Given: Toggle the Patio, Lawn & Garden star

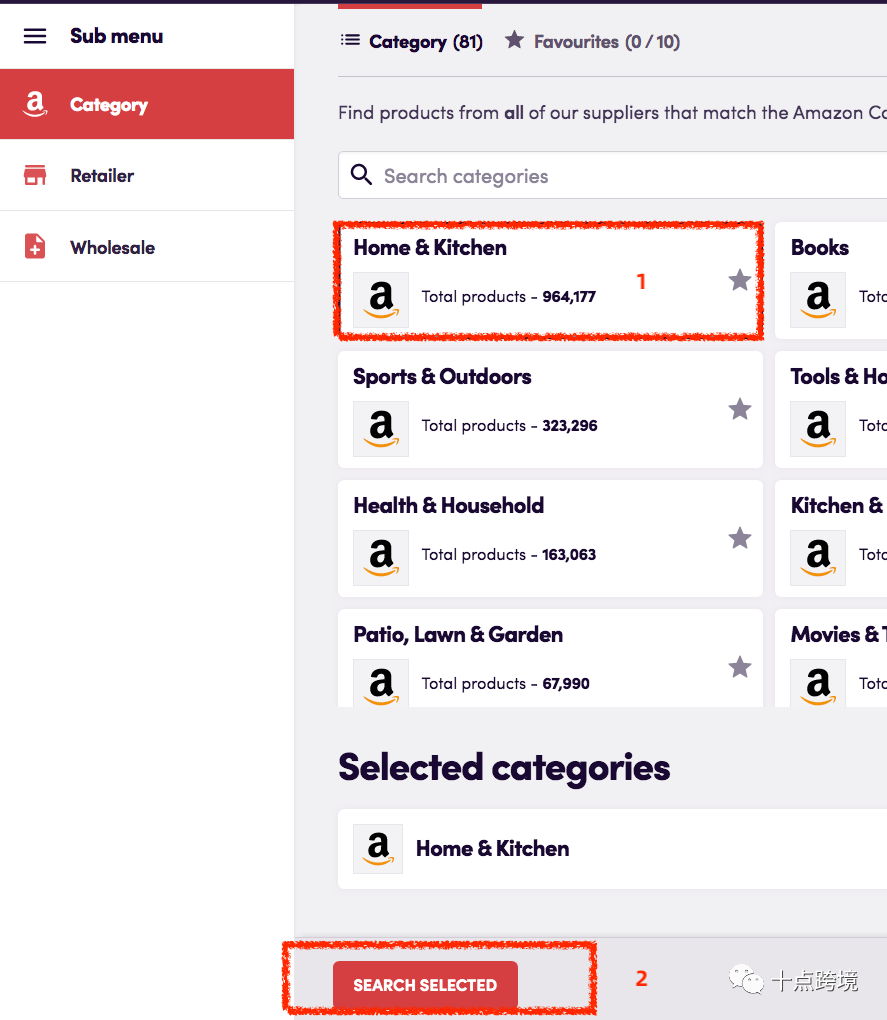Looking at the screenshot, I should (740, 667).
